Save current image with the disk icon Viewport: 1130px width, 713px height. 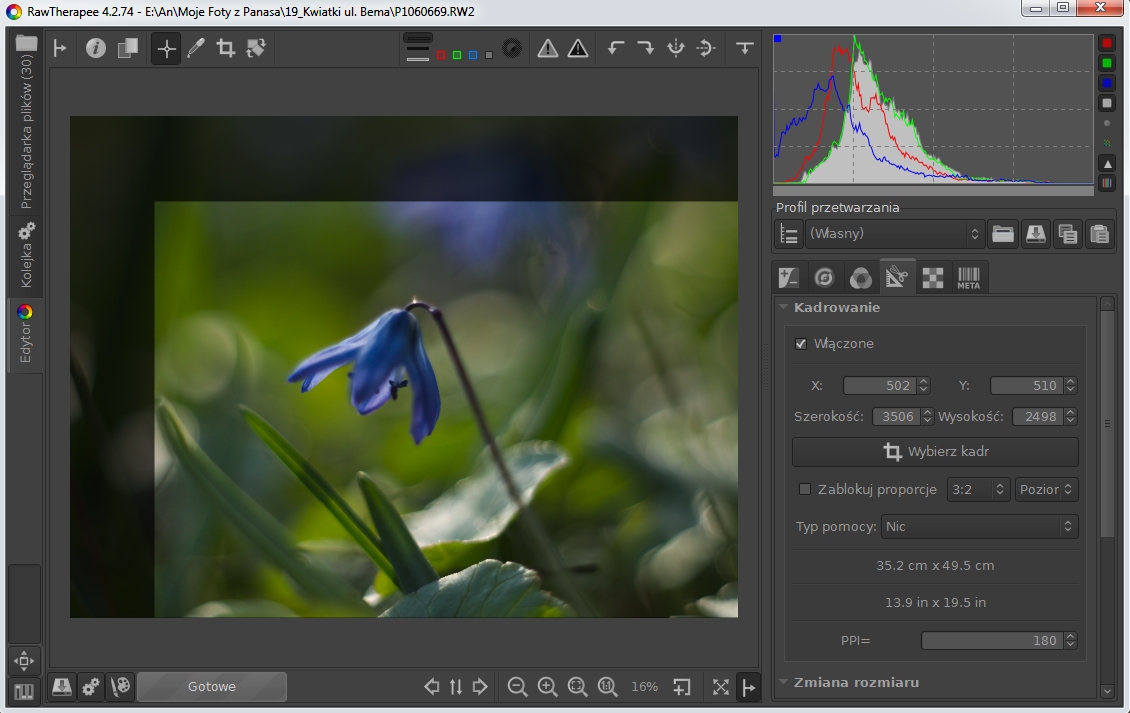(x=62, y=687)
